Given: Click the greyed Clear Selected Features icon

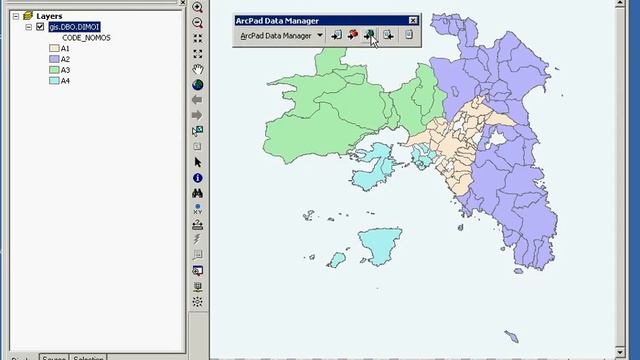Looking at the screenshot, I should click(x=198, y=147).
